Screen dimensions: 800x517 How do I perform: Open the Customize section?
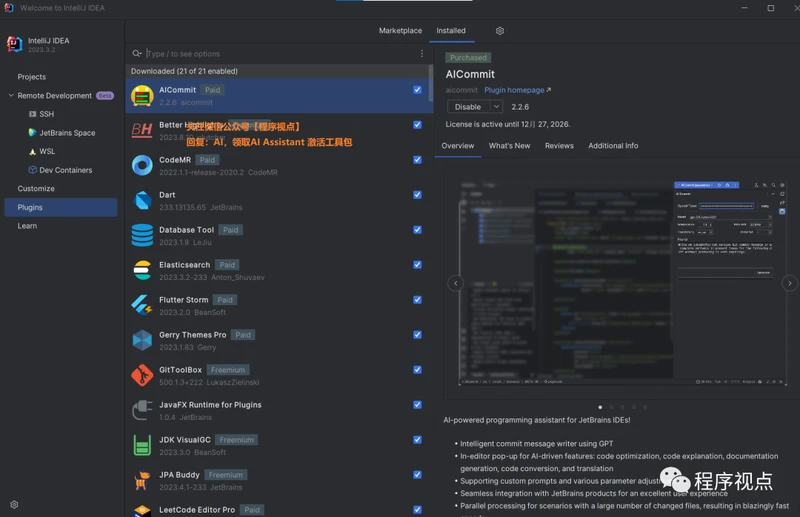(36, 188)
